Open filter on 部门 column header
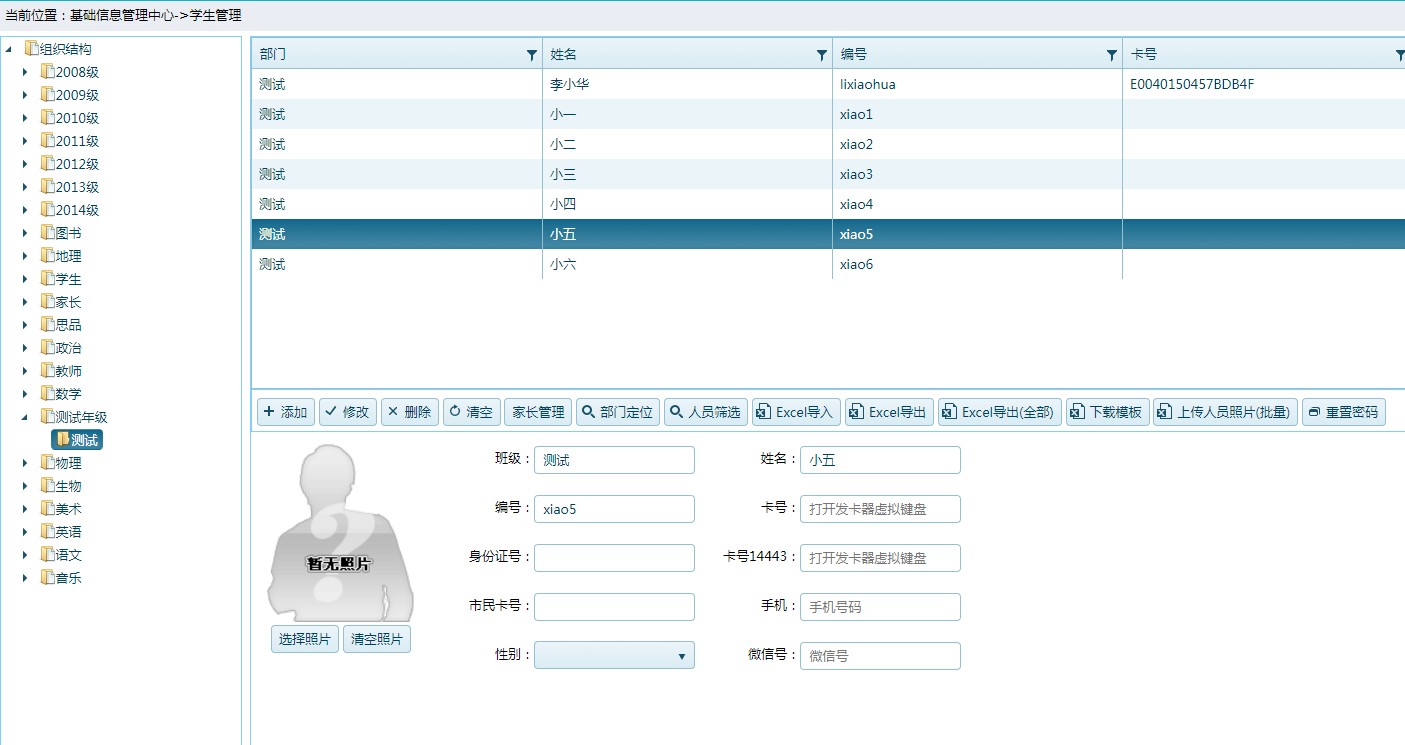This screenshot has height=745, width=1405. tap(531, 56)
